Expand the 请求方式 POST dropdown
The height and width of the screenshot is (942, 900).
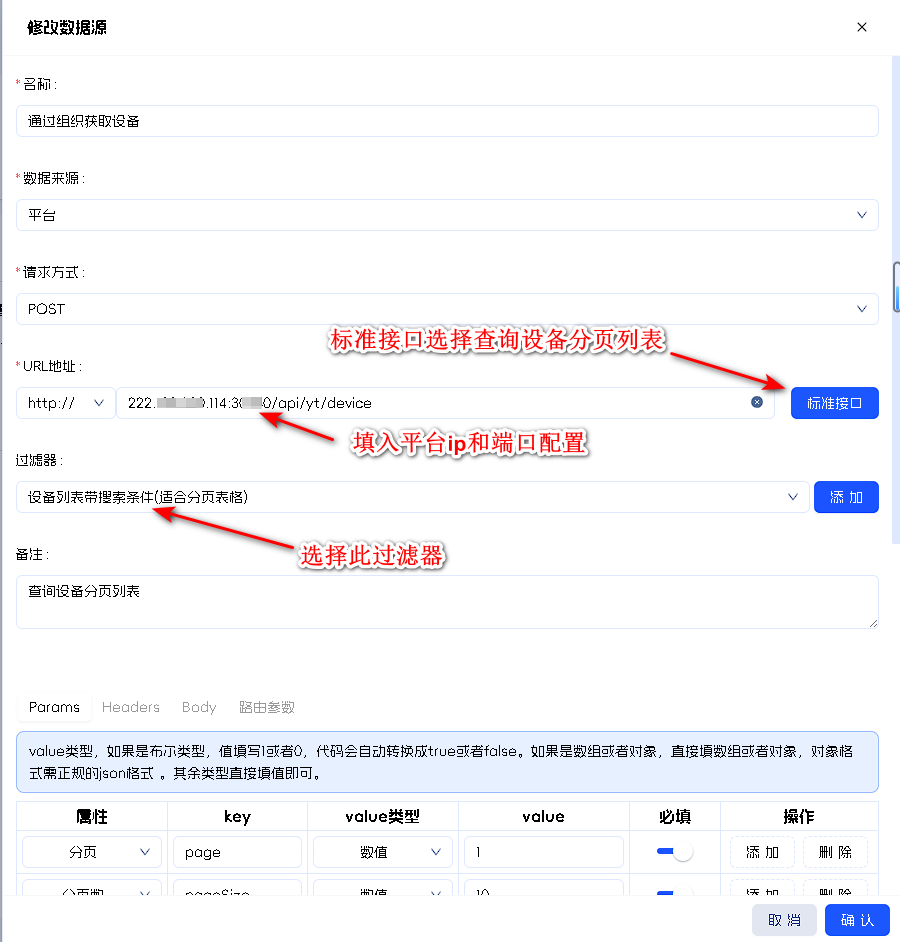(x=446, y=309)
